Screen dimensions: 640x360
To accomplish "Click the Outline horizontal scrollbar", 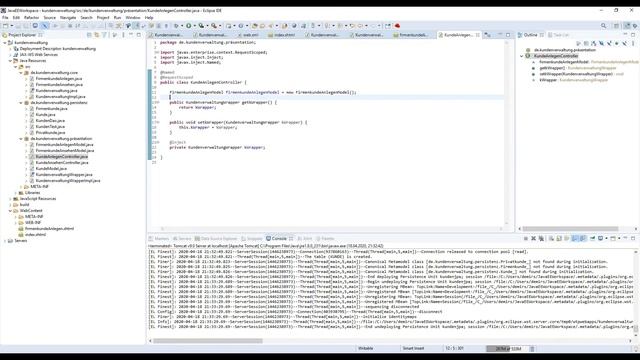I will click(x=571, y=229).
